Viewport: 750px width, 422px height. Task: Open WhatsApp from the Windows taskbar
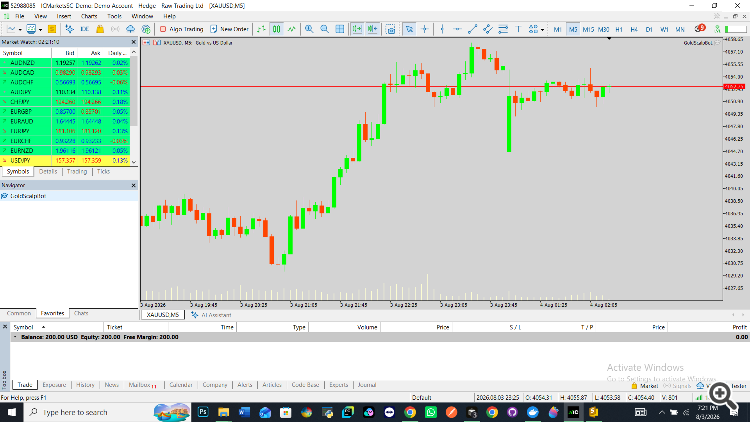point(431,412)
